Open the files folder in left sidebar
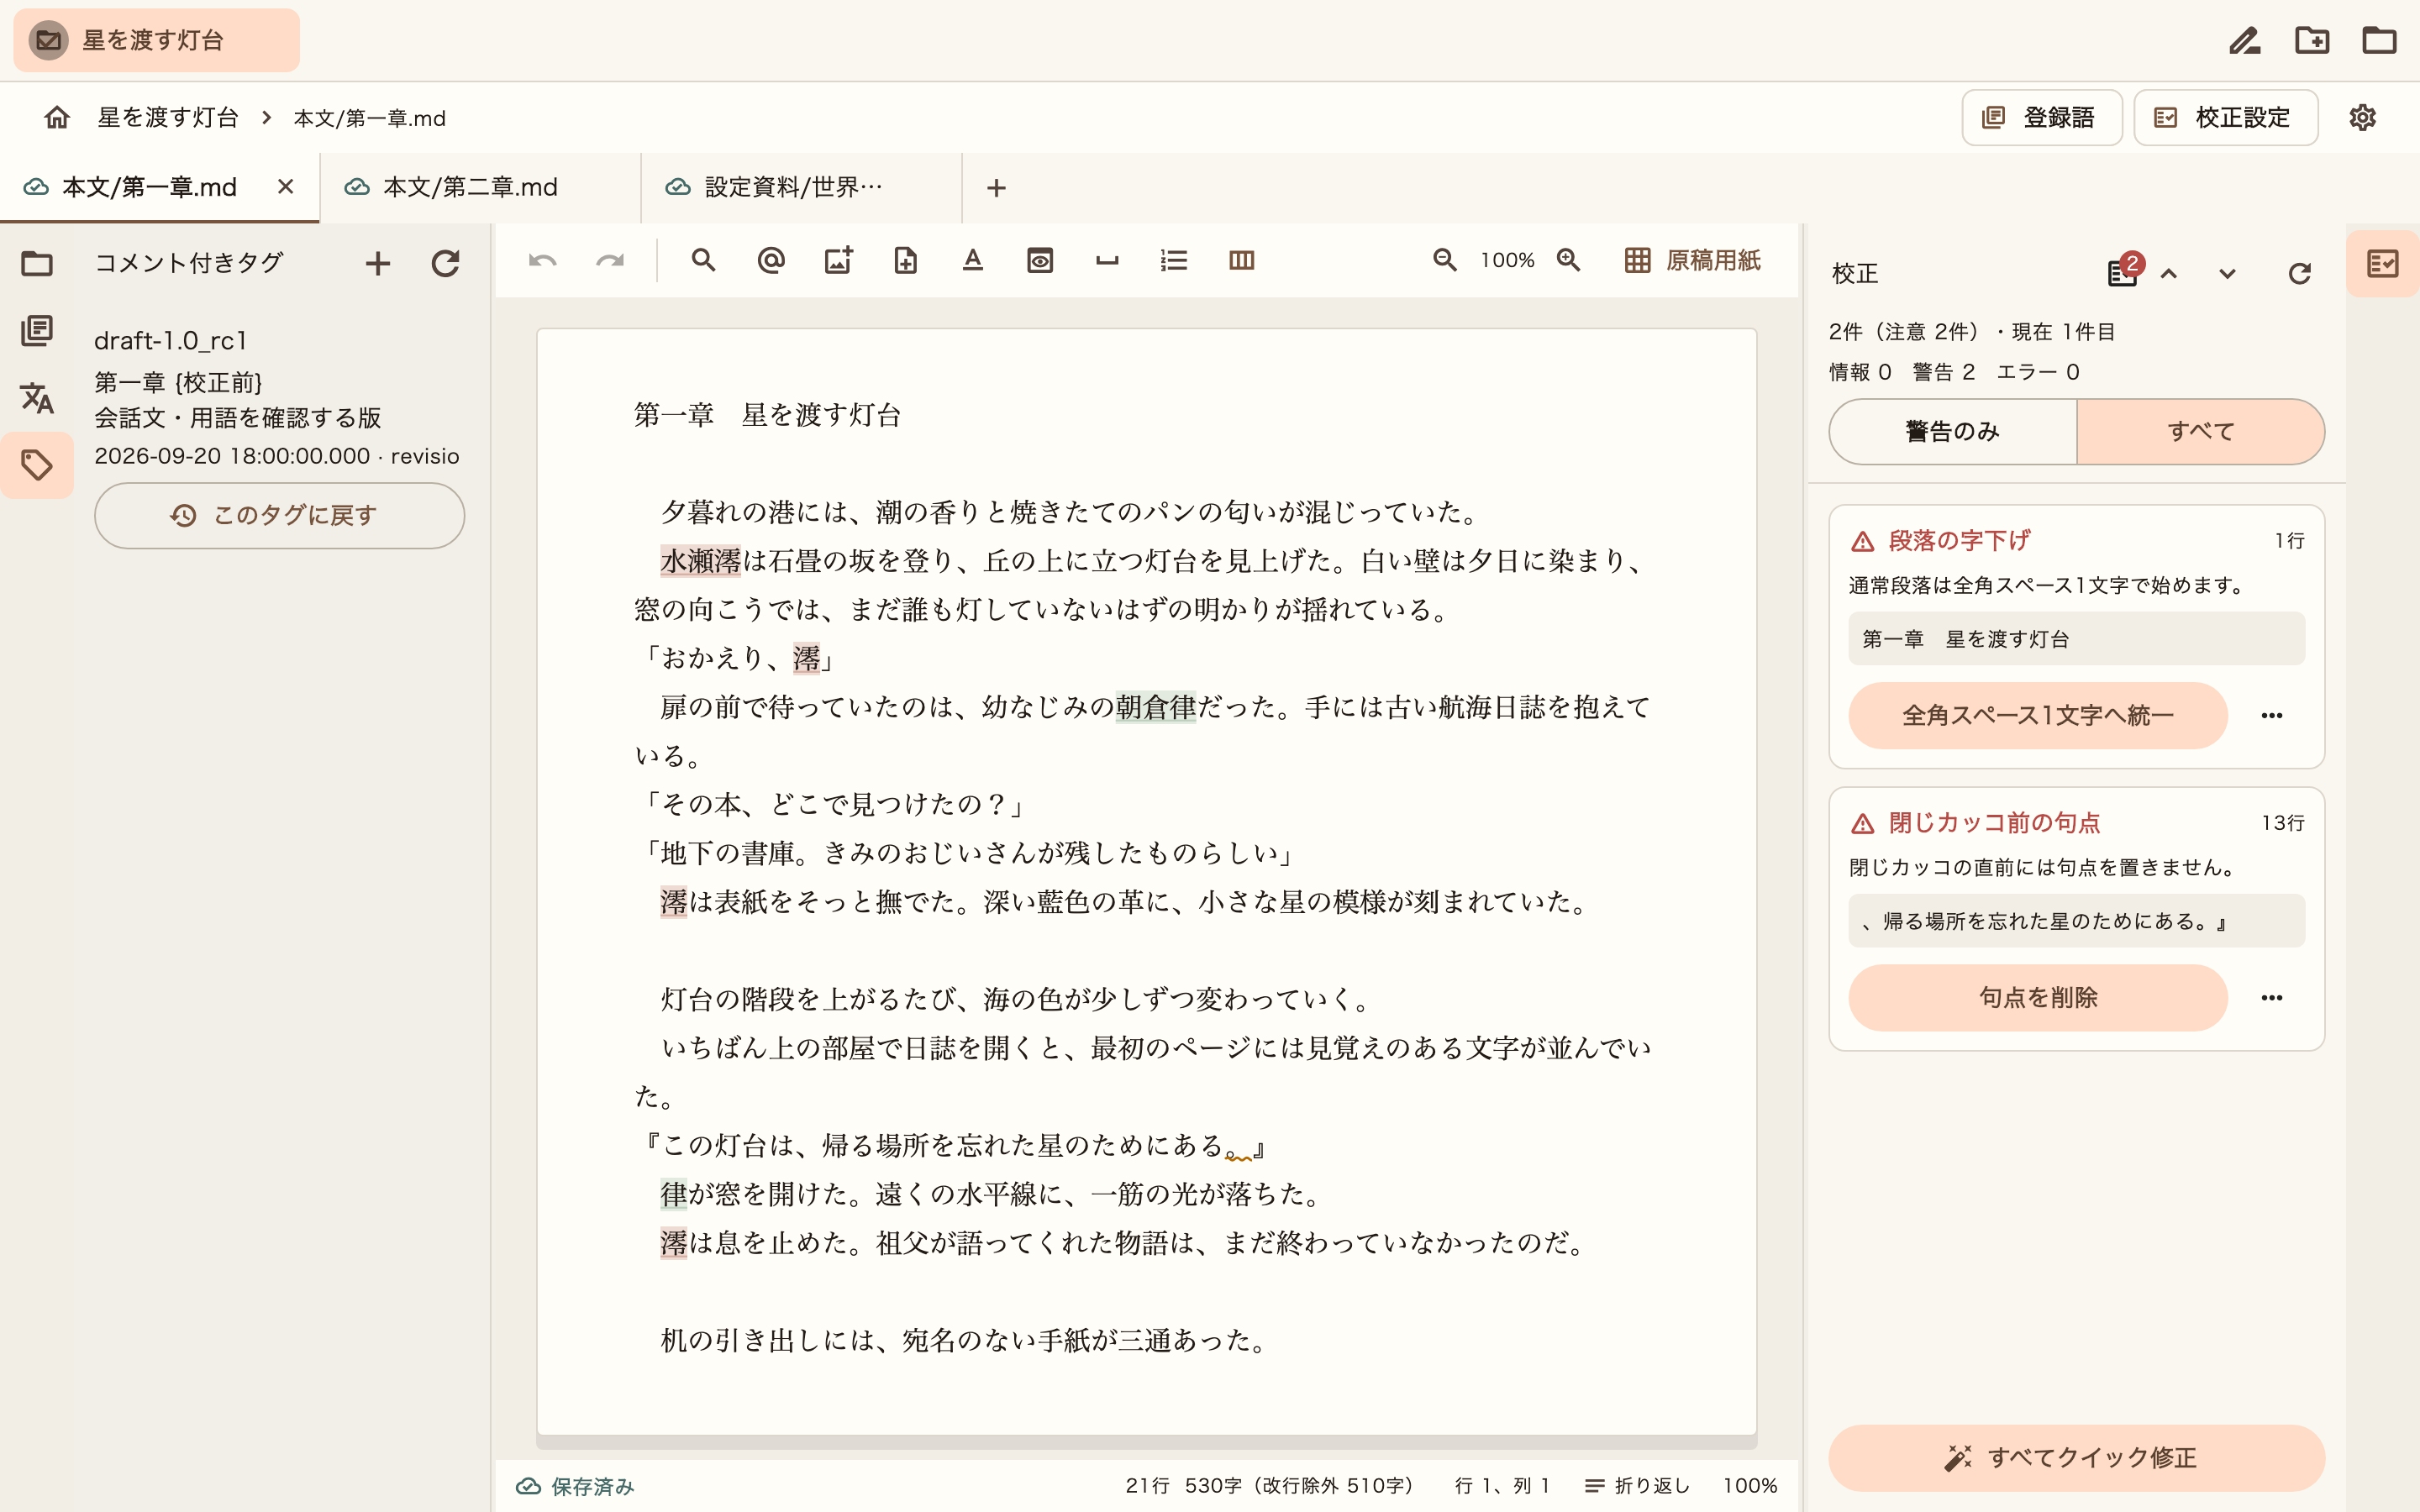The height and width of the screenshot is (1512, 2420). [x=37, y=264]
